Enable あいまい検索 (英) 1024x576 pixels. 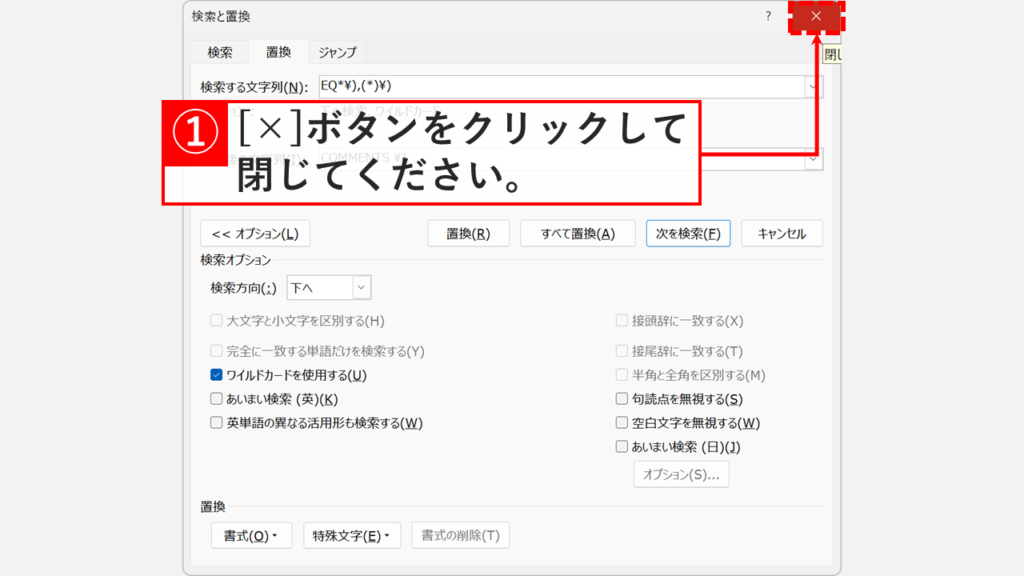click(x=216, y=396)
